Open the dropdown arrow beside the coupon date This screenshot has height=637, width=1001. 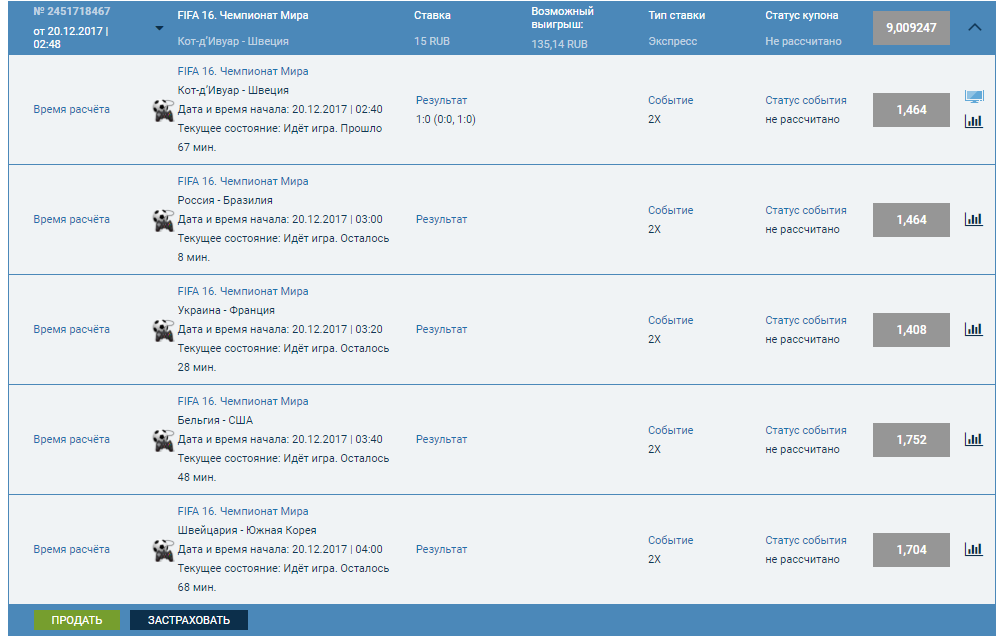point(160,28)
